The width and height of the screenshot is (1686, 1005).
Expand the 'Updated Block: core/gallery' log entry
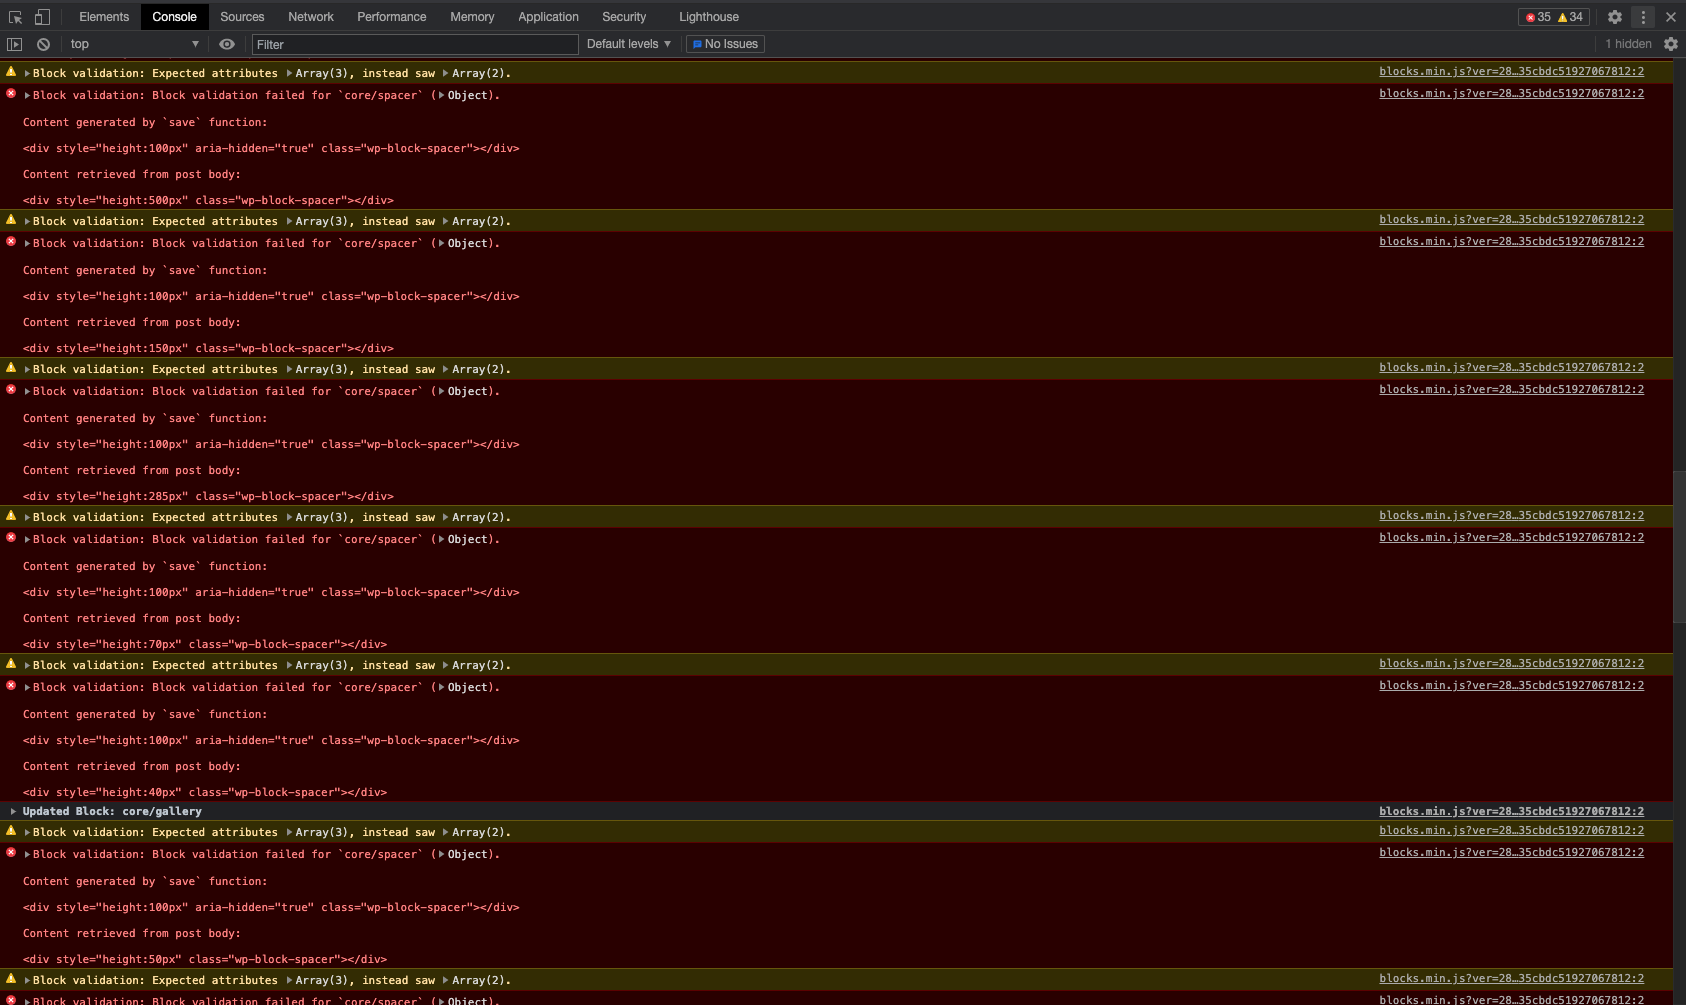coord(13,812)
